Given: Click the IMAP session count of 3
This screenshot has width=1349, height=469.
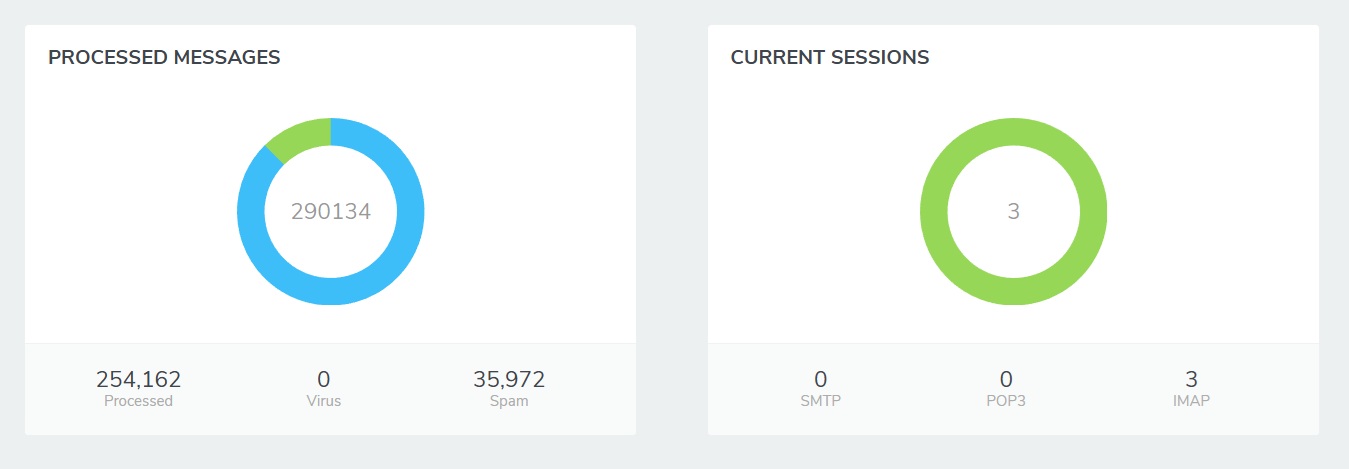Looking at the screenshot, I should coord(1191,379).
